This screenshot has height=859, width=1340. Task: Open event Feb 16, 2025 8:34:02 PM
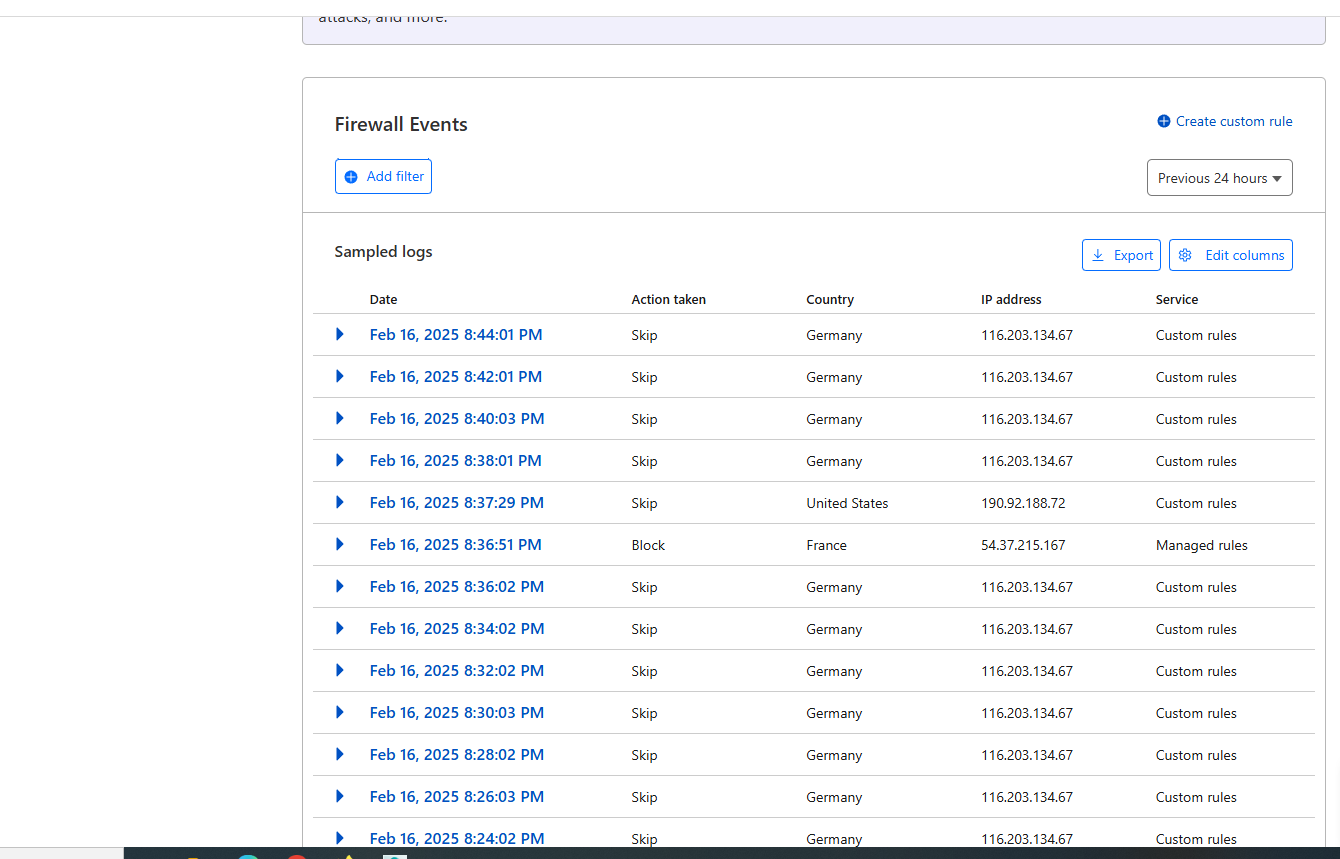[x=457, y=629]
